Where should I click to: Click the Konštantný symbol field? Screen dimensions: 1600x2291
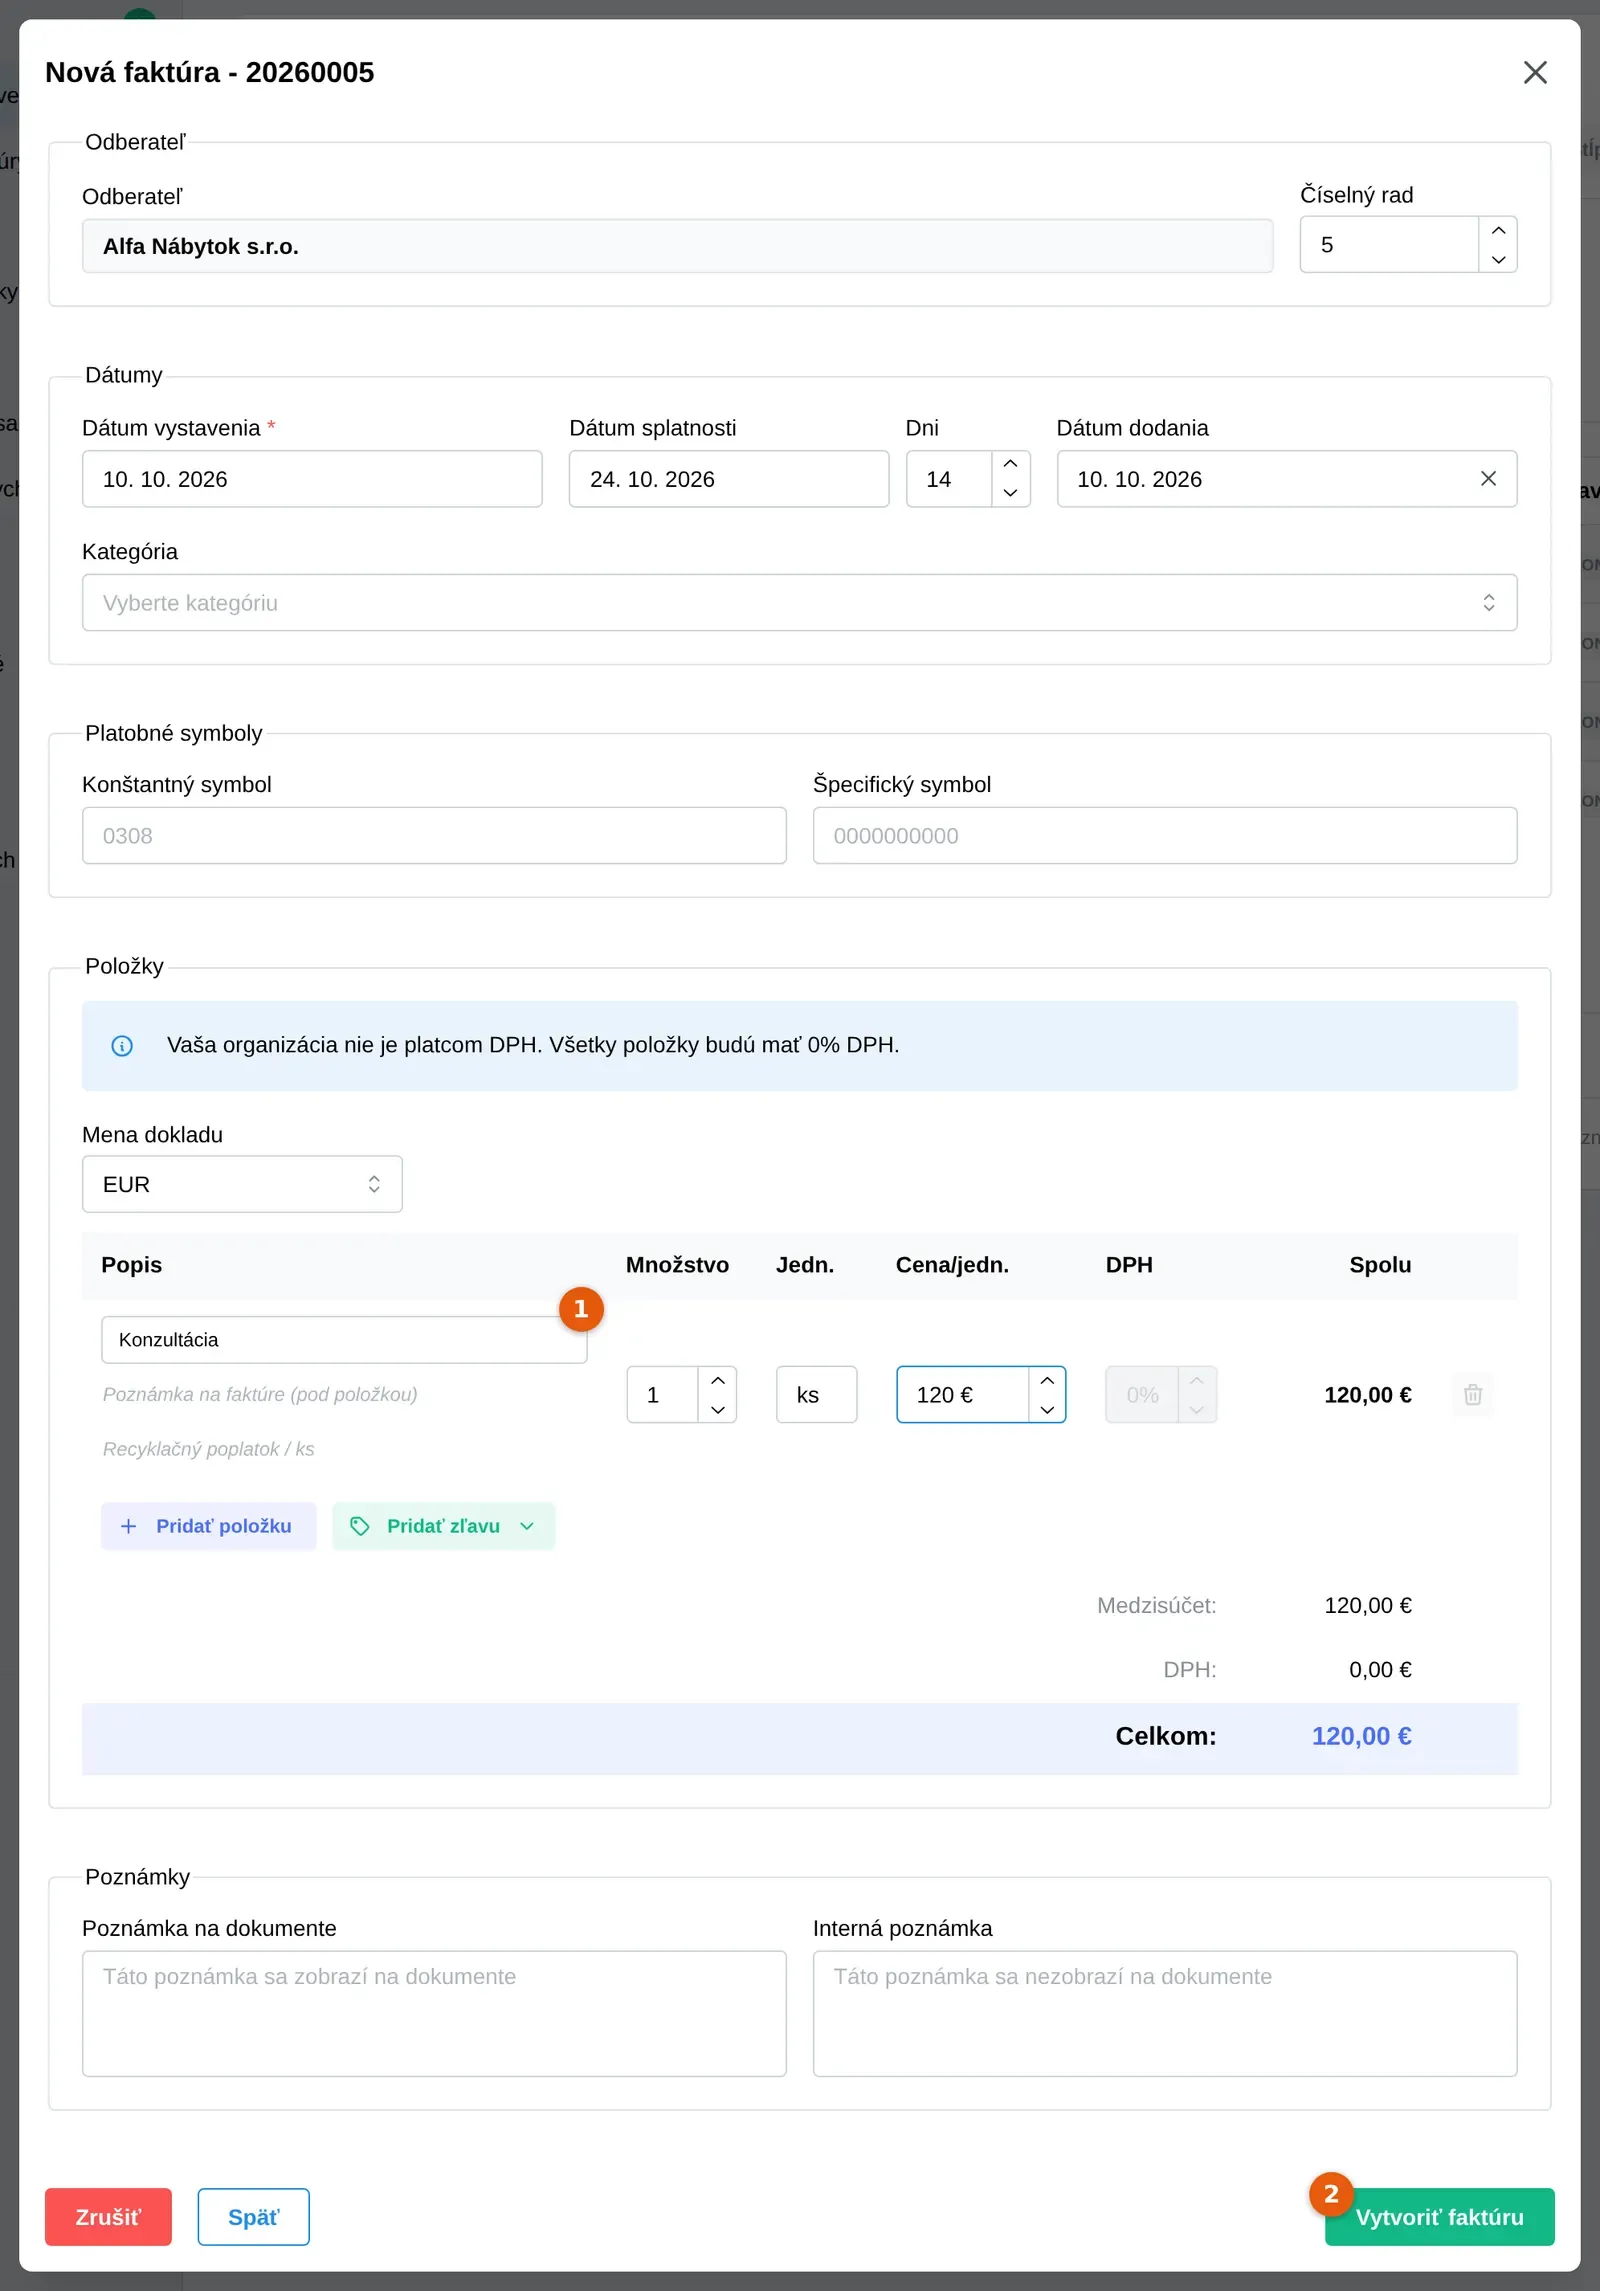pos(434,836)
